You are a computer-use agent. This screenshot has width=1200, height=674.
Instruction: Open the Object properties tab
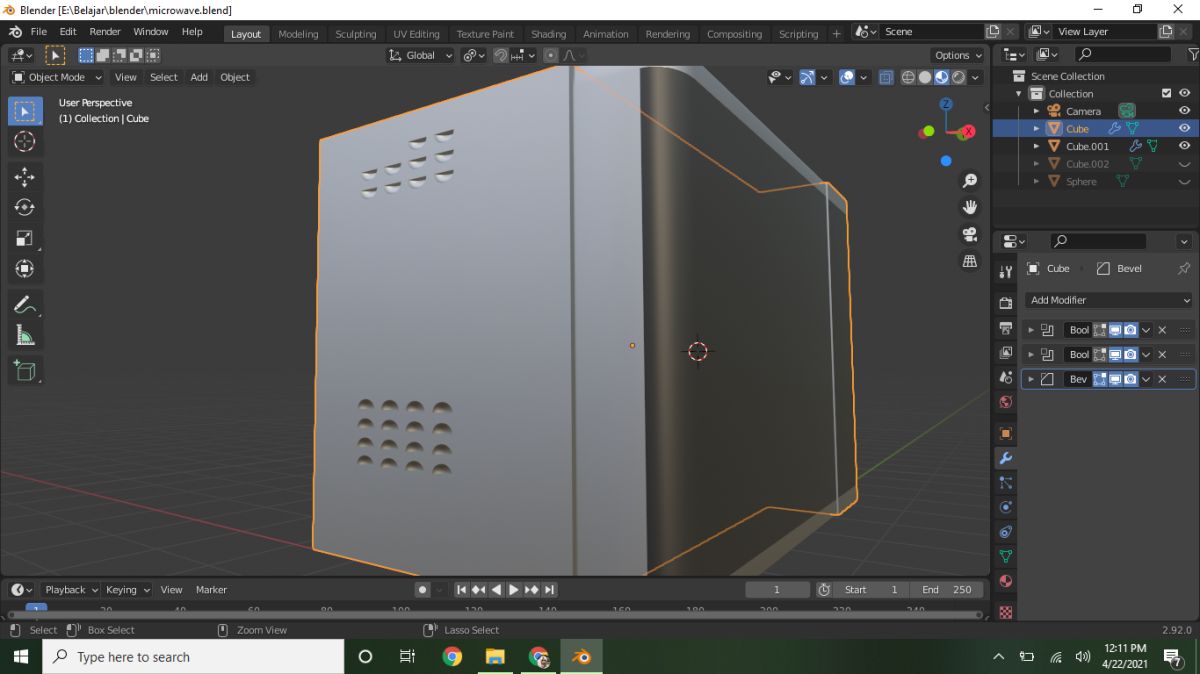tap(1006, 434)
